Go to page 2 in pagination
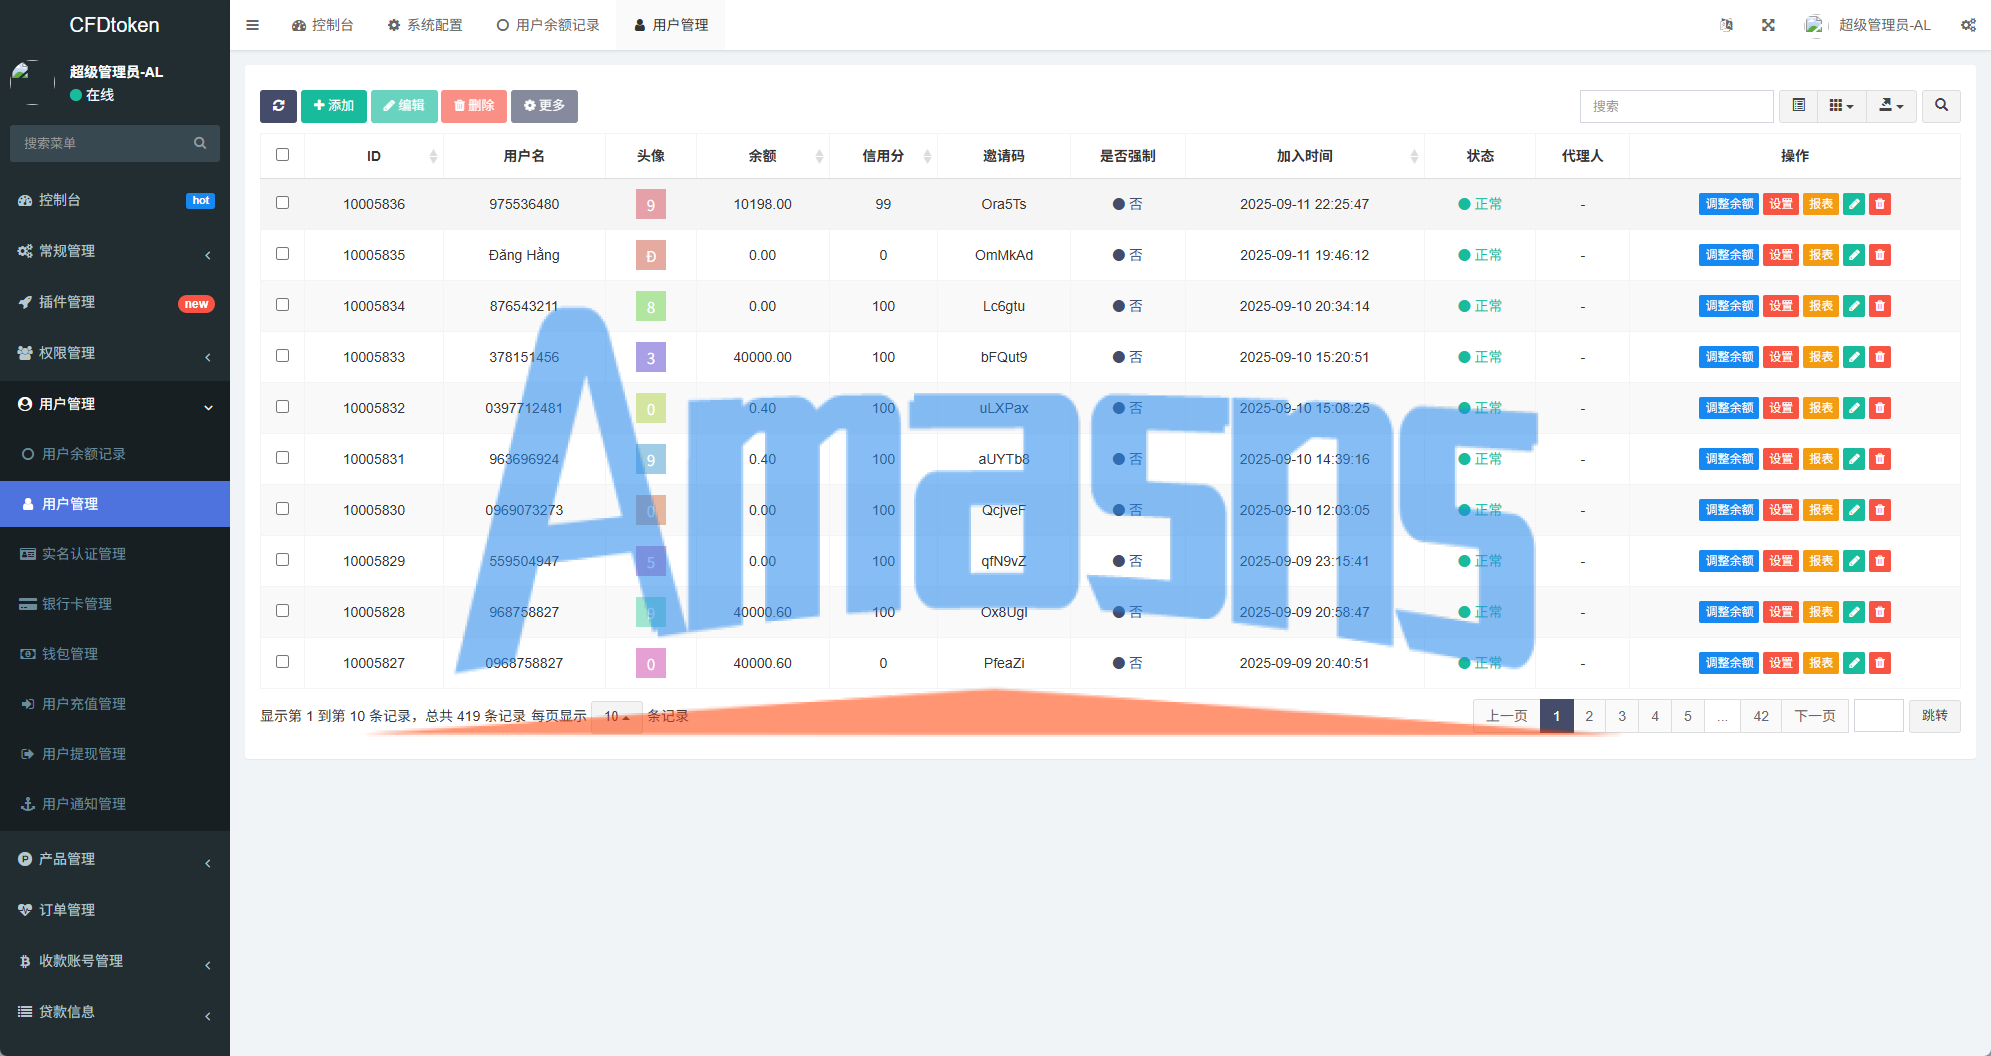The image size is (1991, 1056). pyautogui.click(x=1589, y=716)
